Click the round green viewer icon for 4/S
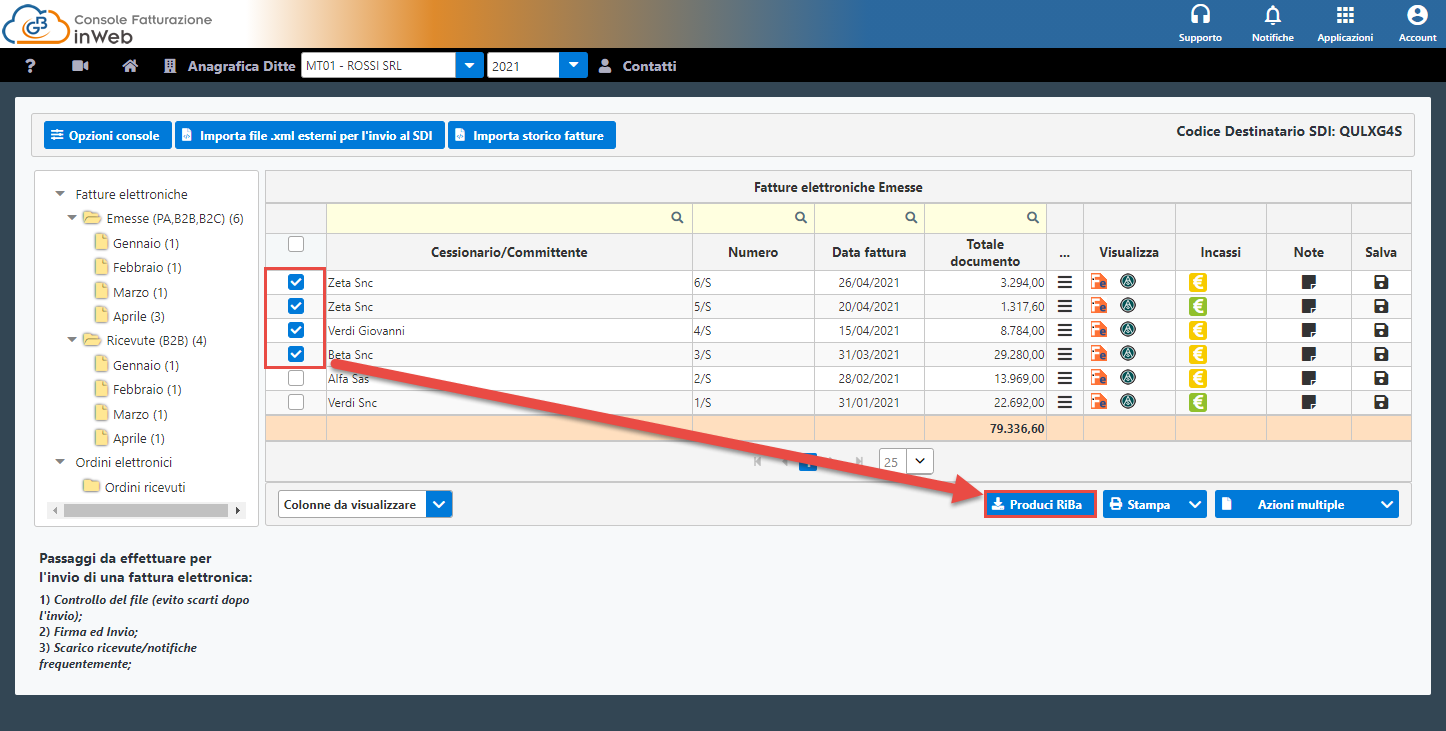This screenshot has height=731, width=1446. [1128, 330]
